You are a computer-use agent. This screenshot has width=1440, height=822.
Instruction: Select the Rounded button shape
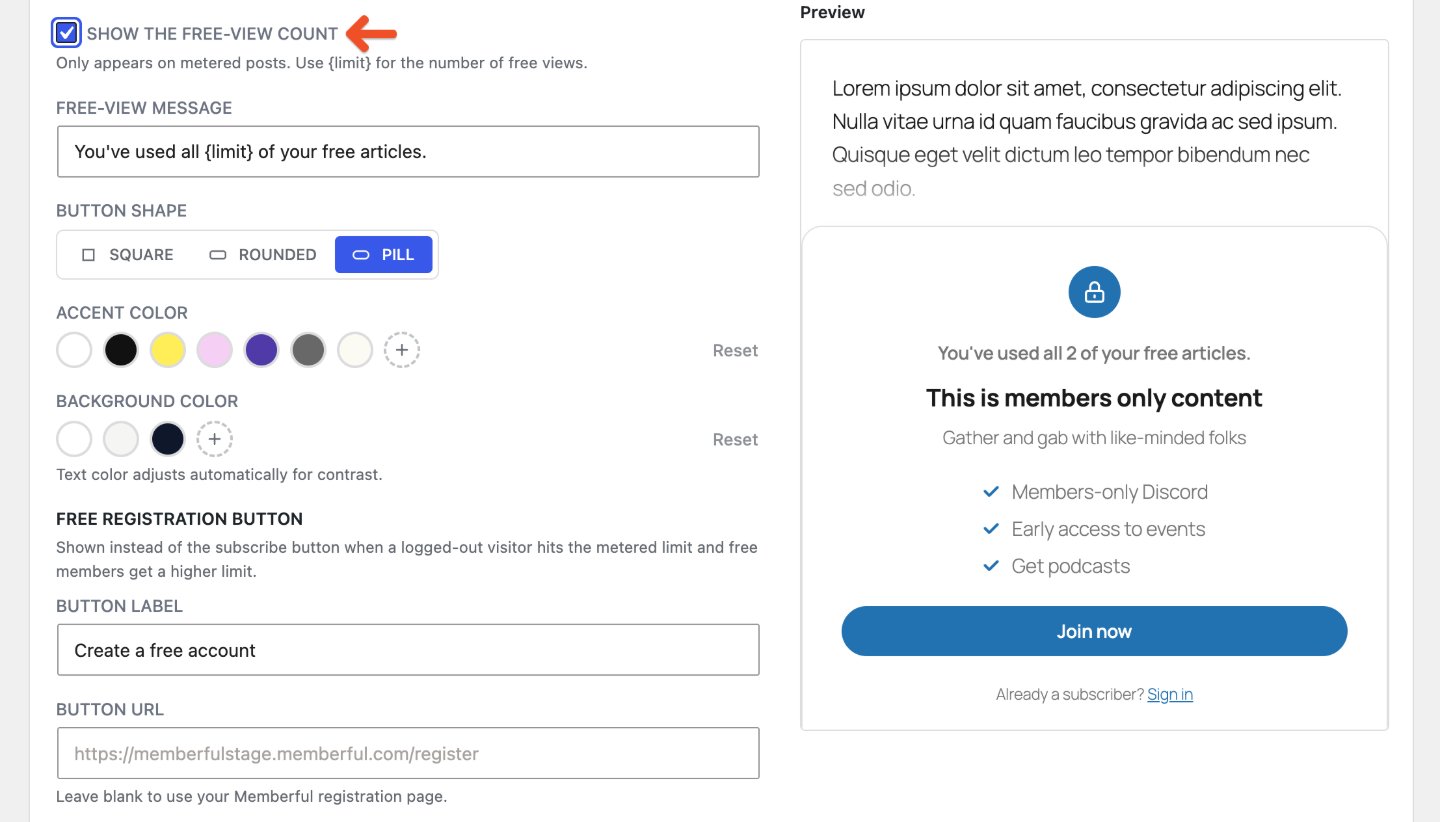(263, 255)
